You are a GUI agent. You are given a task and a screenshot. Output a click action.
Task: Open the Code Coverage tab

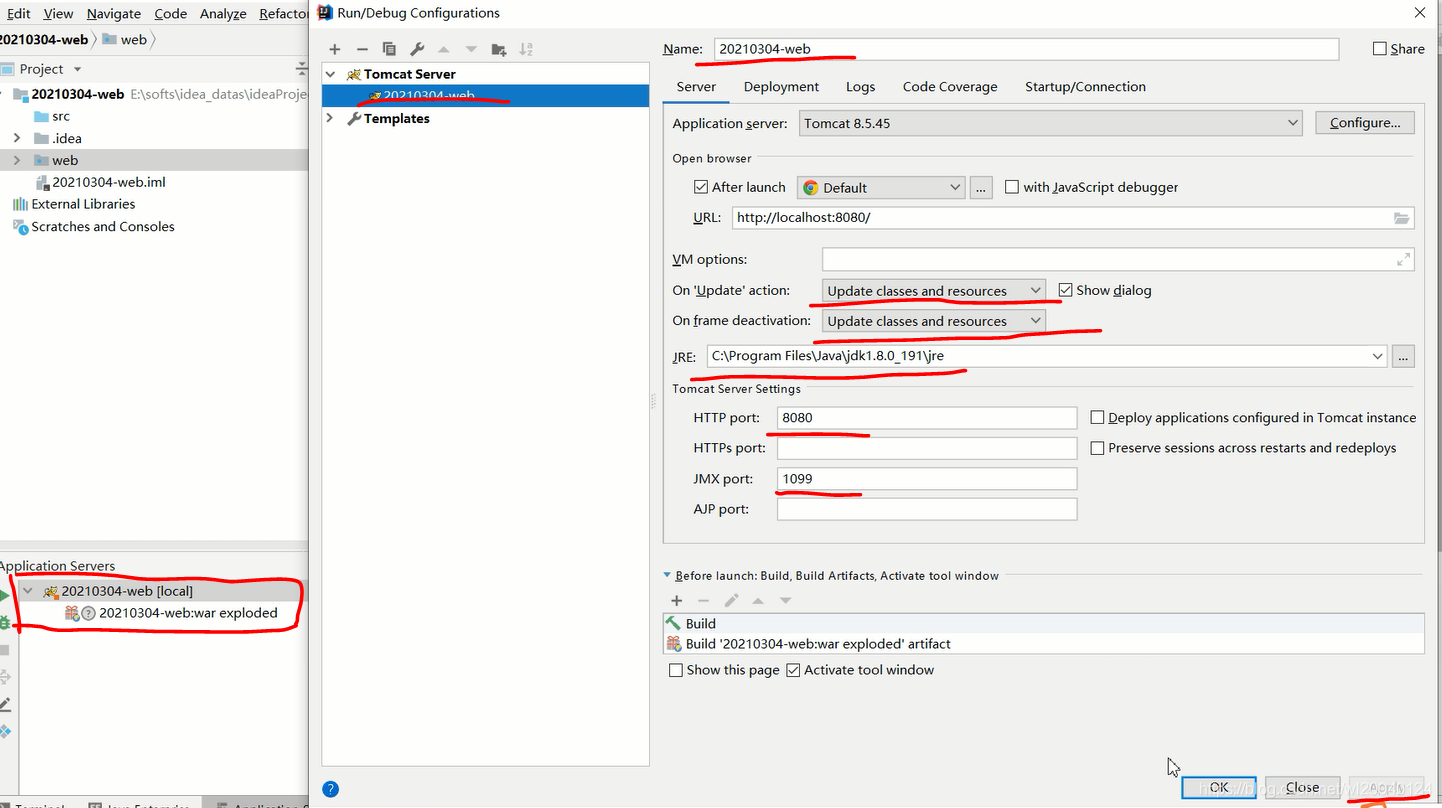click(x=950, y=87)
